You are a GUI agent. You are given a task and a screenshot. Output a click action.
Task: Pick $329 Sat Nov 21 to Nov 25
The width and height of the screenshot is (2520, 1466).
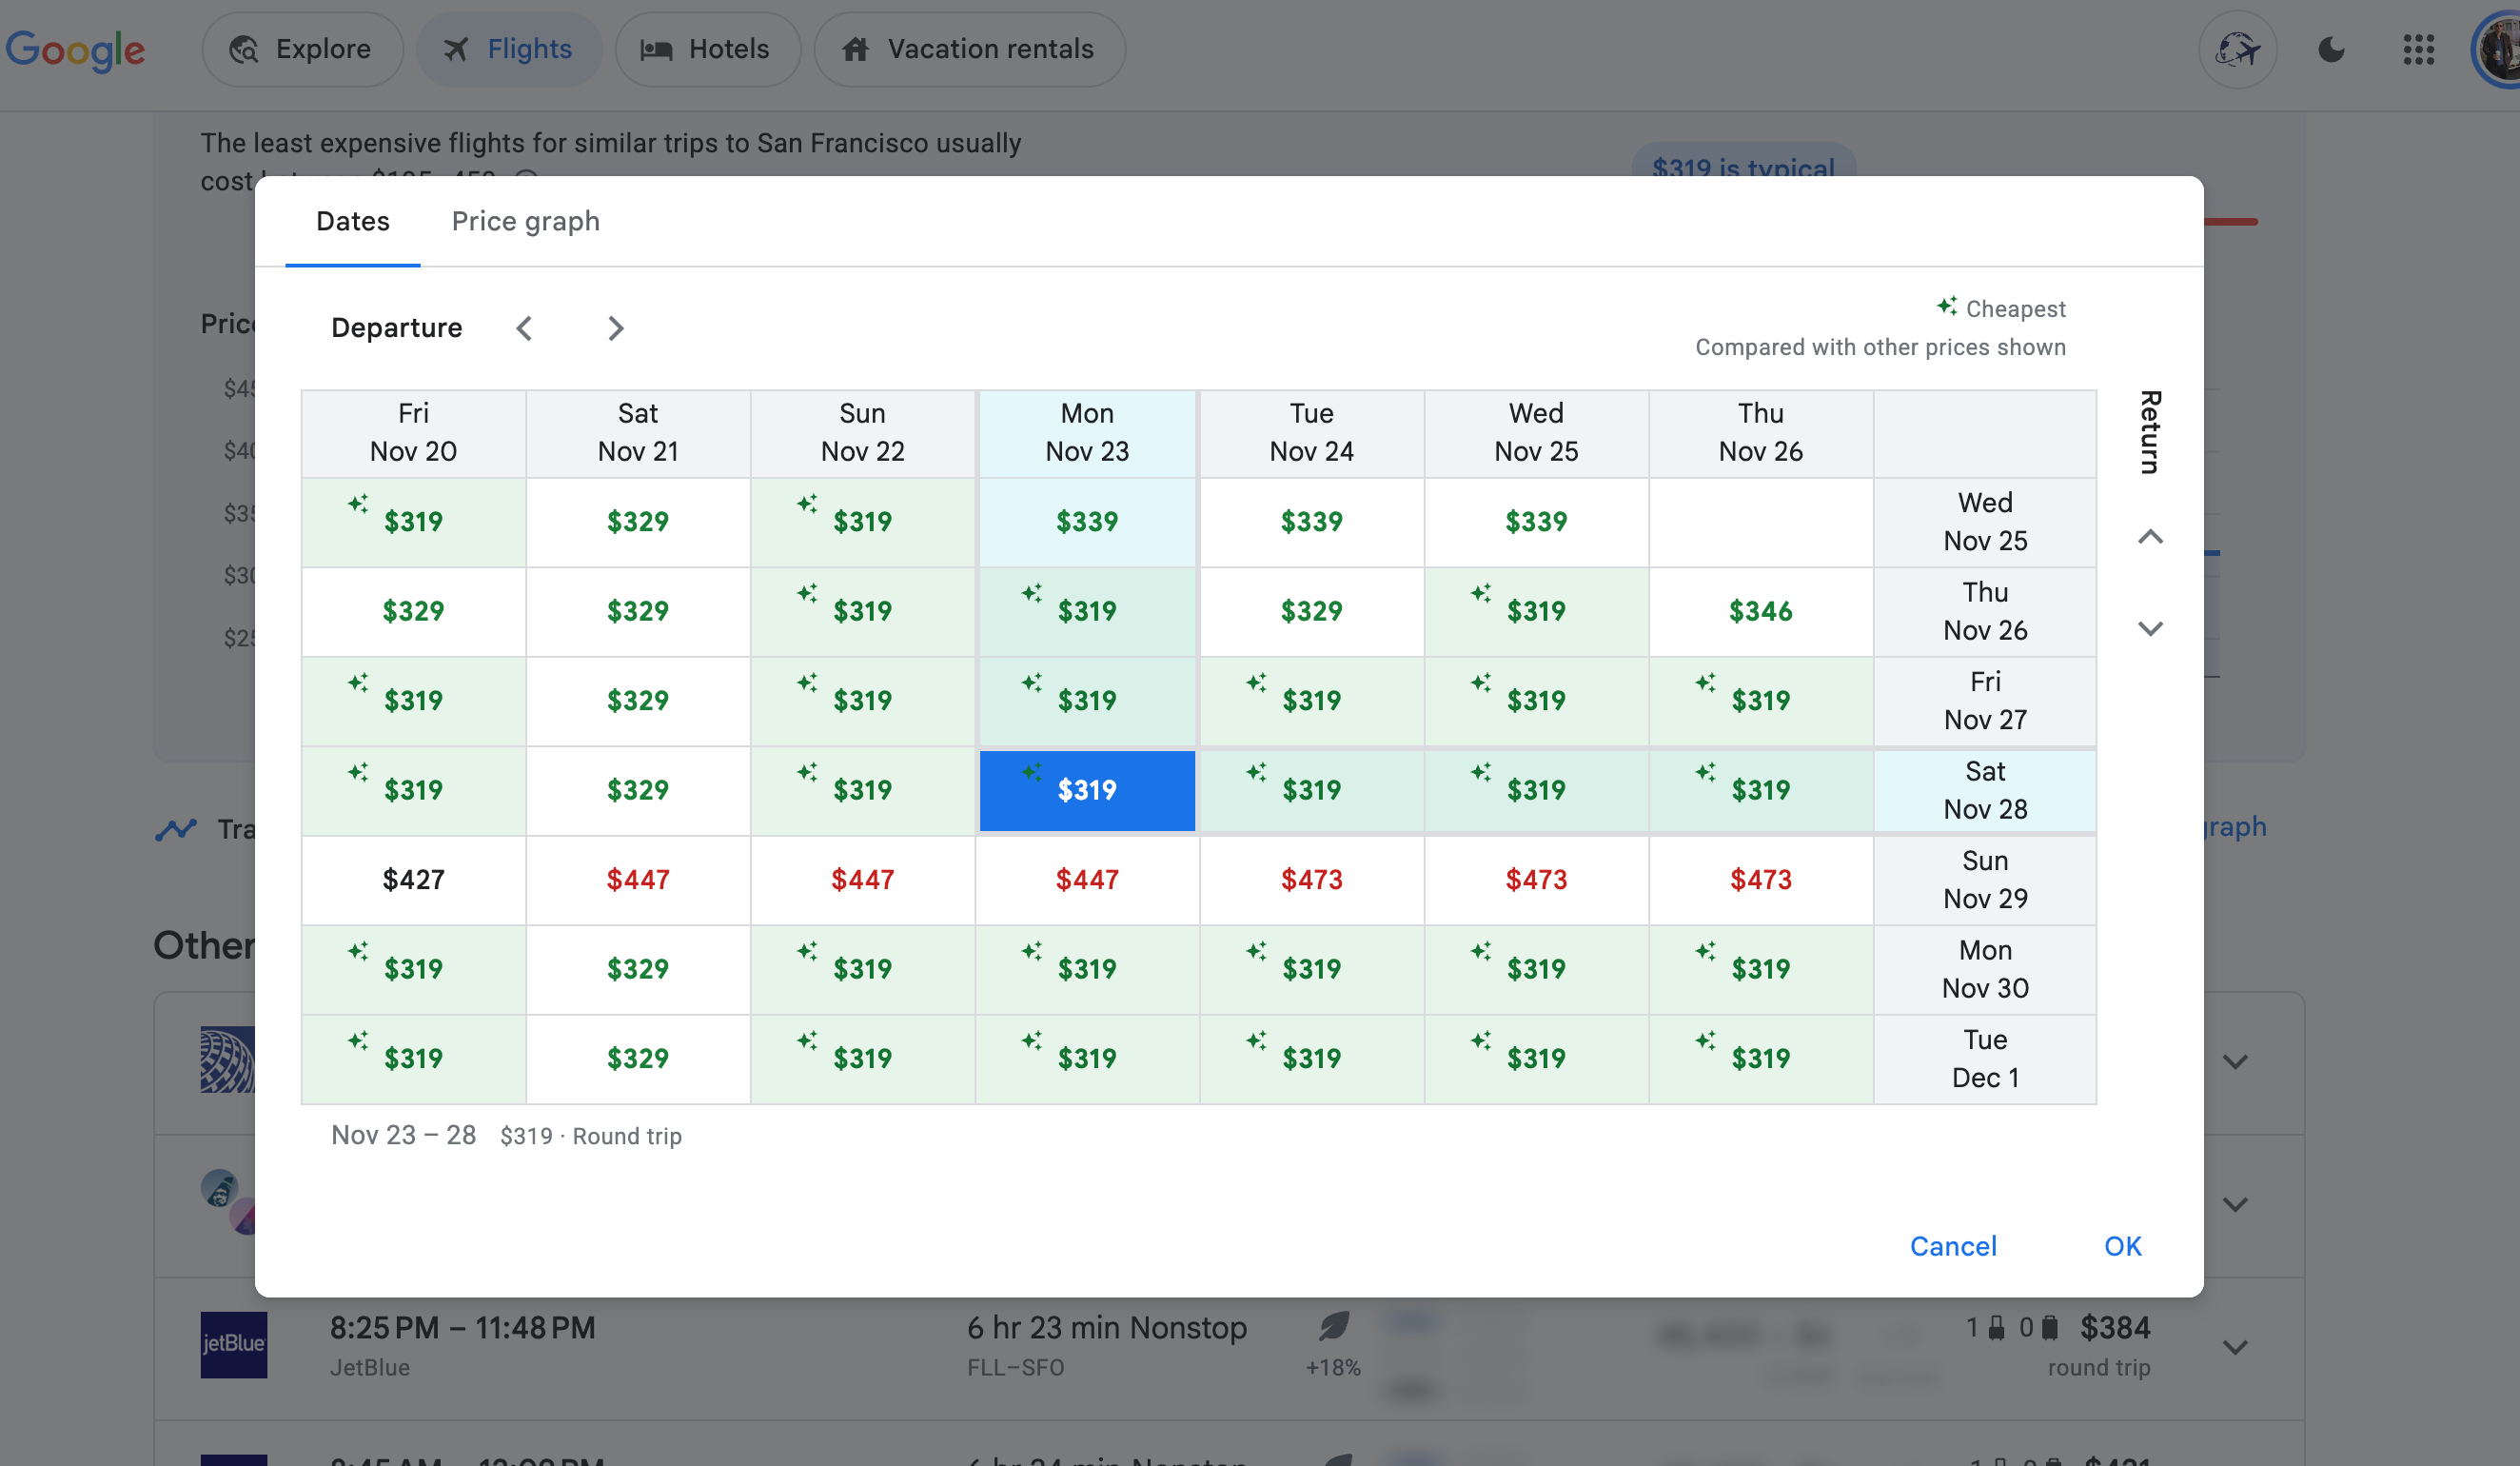pos(638,522)
